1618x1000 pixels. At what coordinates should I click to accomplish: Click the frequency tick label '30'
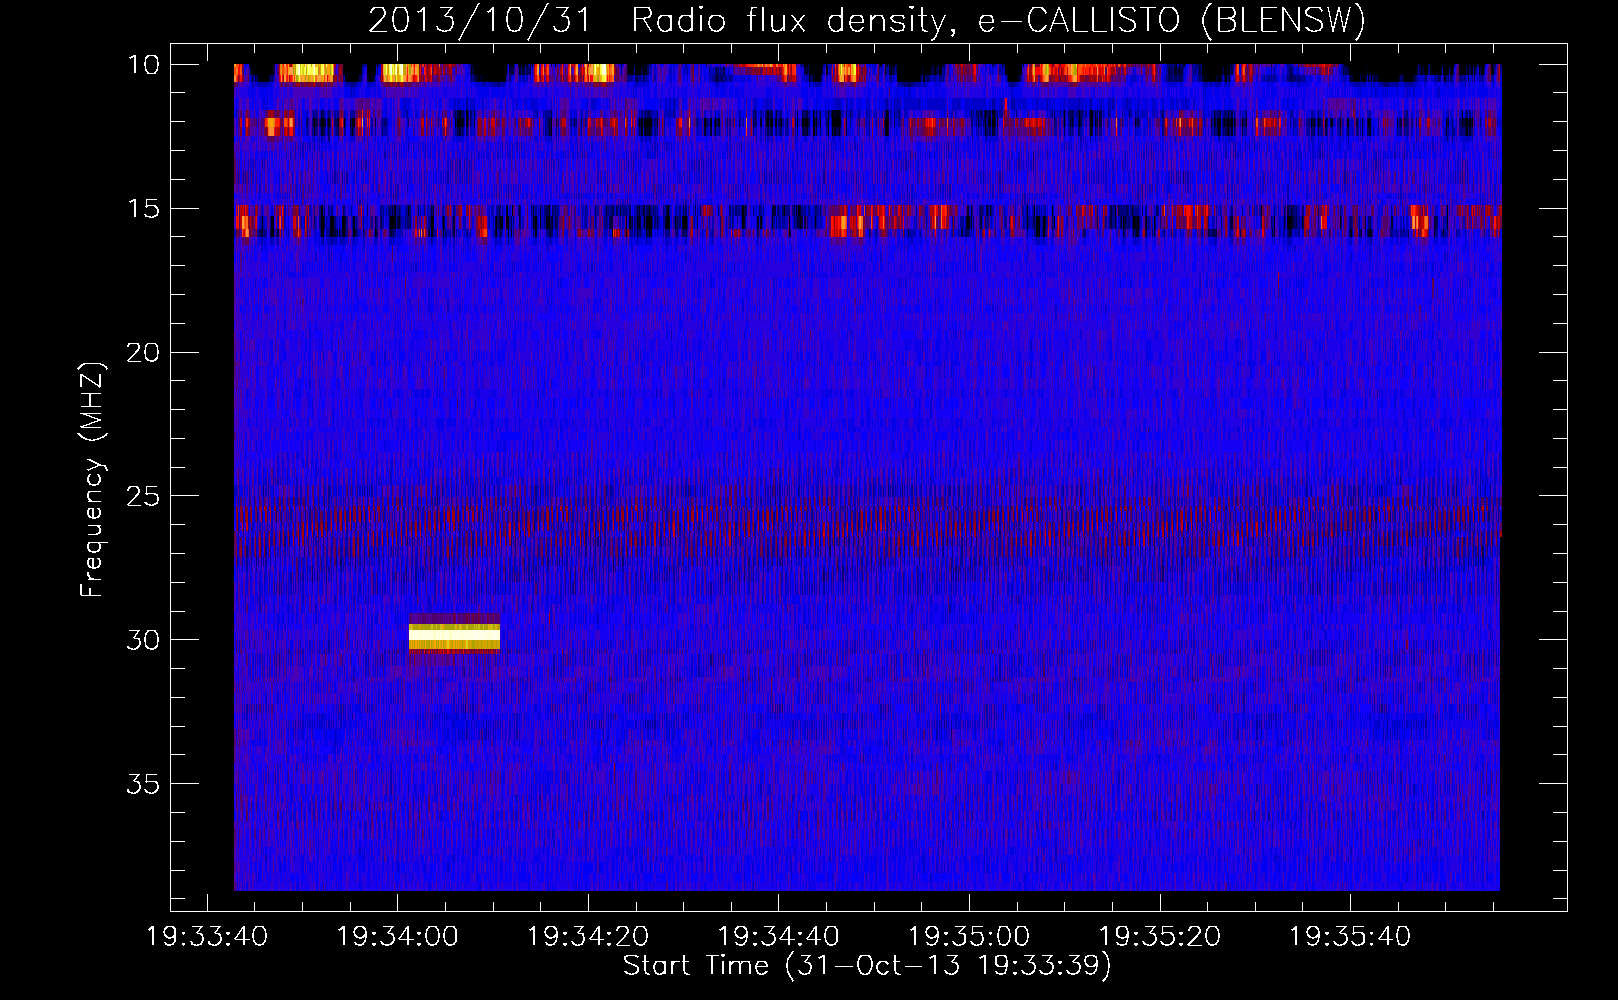coord(144,640)
